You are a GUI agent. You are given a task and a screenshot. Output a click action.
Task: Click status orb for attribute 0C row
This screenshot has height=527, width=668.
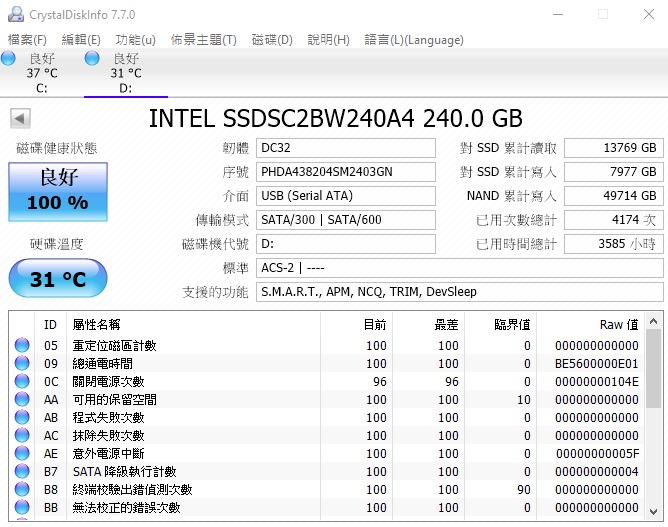[22, 381]
